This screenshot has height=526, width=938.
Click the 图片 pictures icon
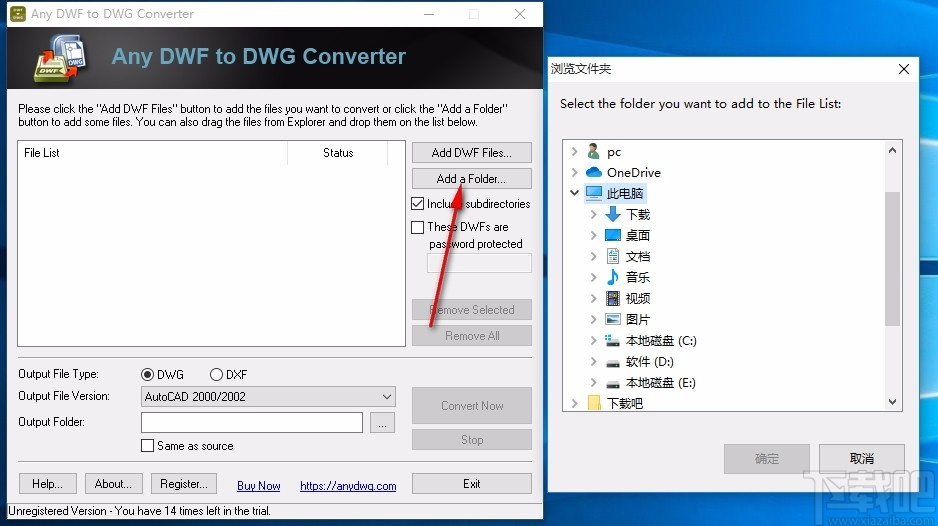click(x=613, y=319)
